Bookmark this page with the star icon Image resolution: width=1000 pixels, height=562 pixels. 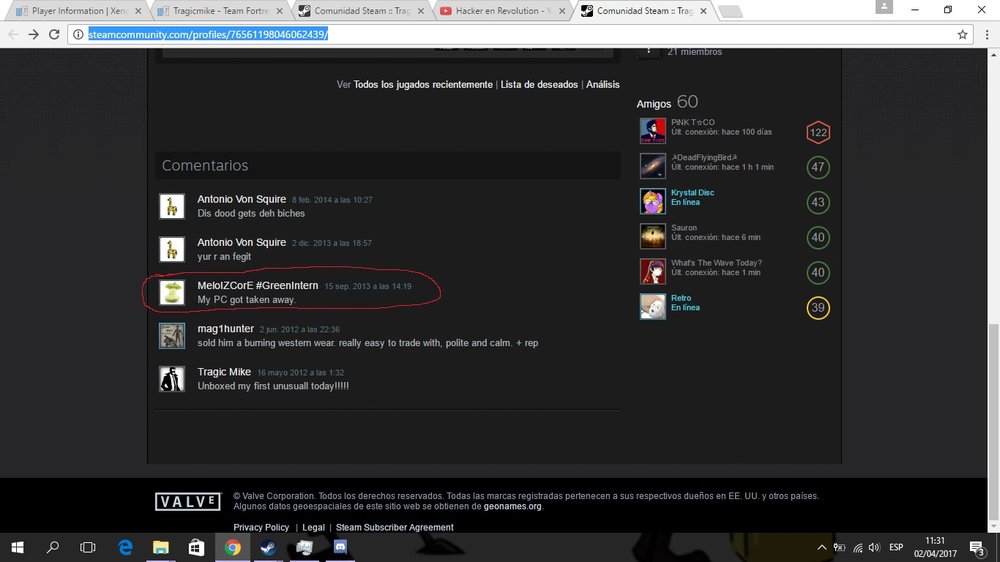[962, 34]
